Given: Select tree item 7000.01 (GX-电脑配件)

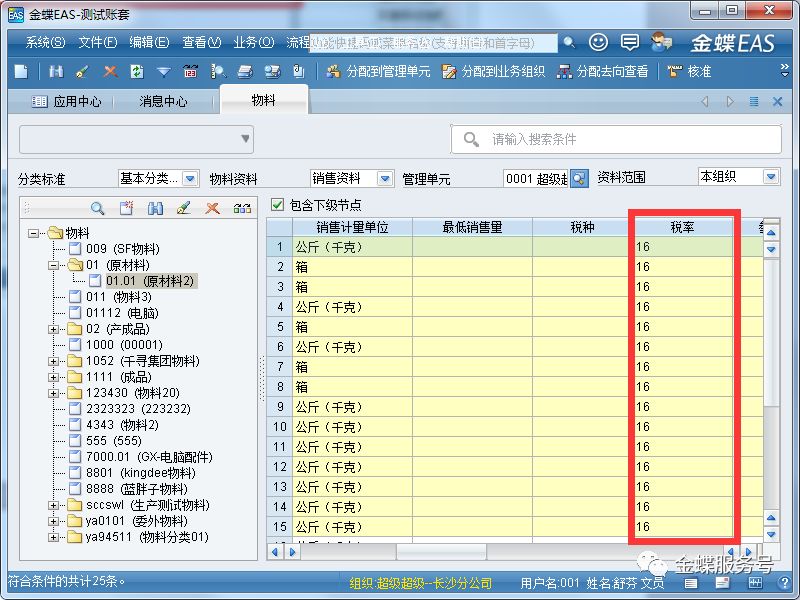Looking at the screenshot, I should (149, 457).
